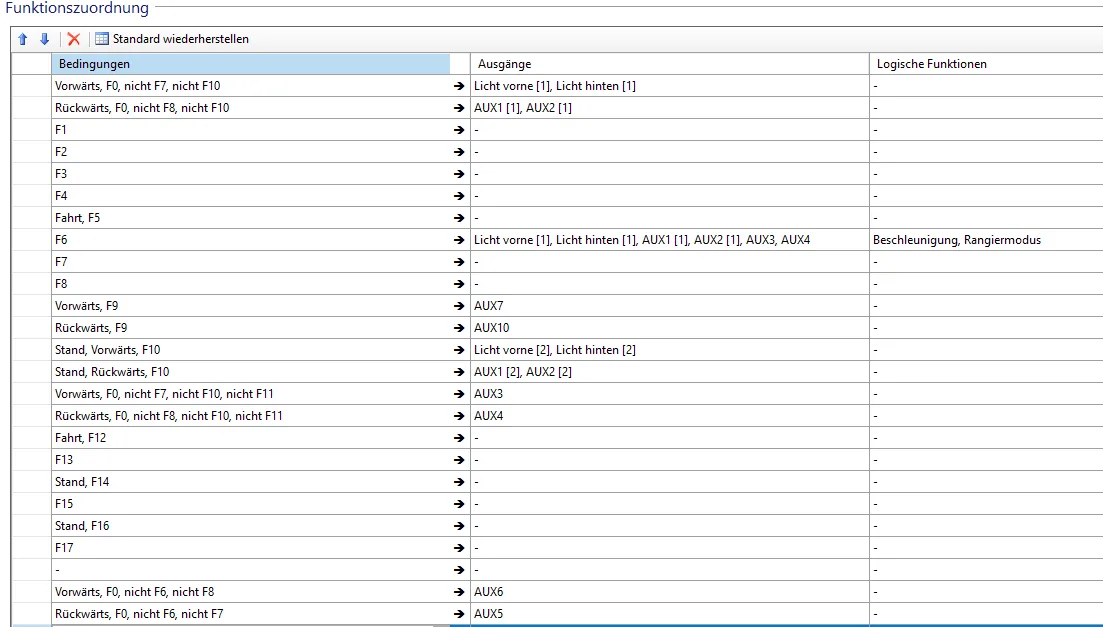Select the 'Vorwärts, F9' condition
Viewport: 1103px width, 627px height.
(x=250, y=306)
